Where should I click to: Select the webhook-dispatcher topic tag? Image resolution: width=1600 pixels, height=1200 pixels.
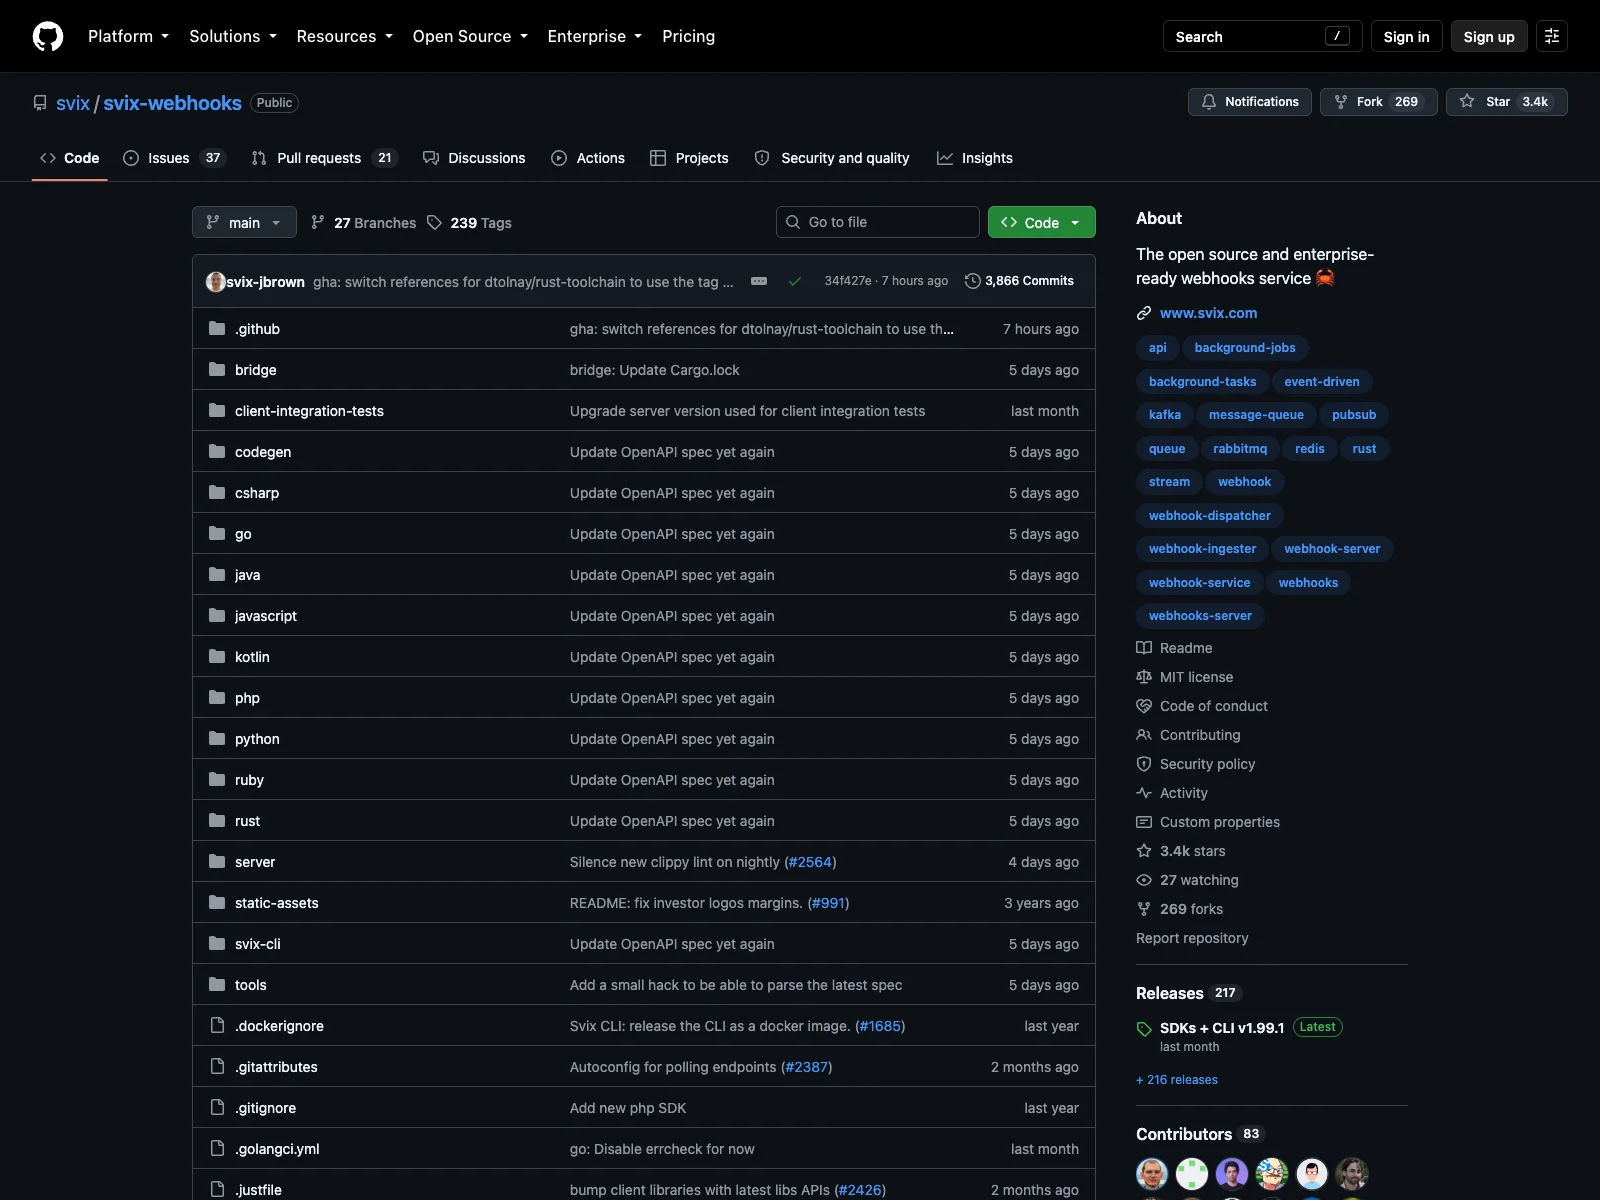pyautogui.click(x=1210, y=516)
